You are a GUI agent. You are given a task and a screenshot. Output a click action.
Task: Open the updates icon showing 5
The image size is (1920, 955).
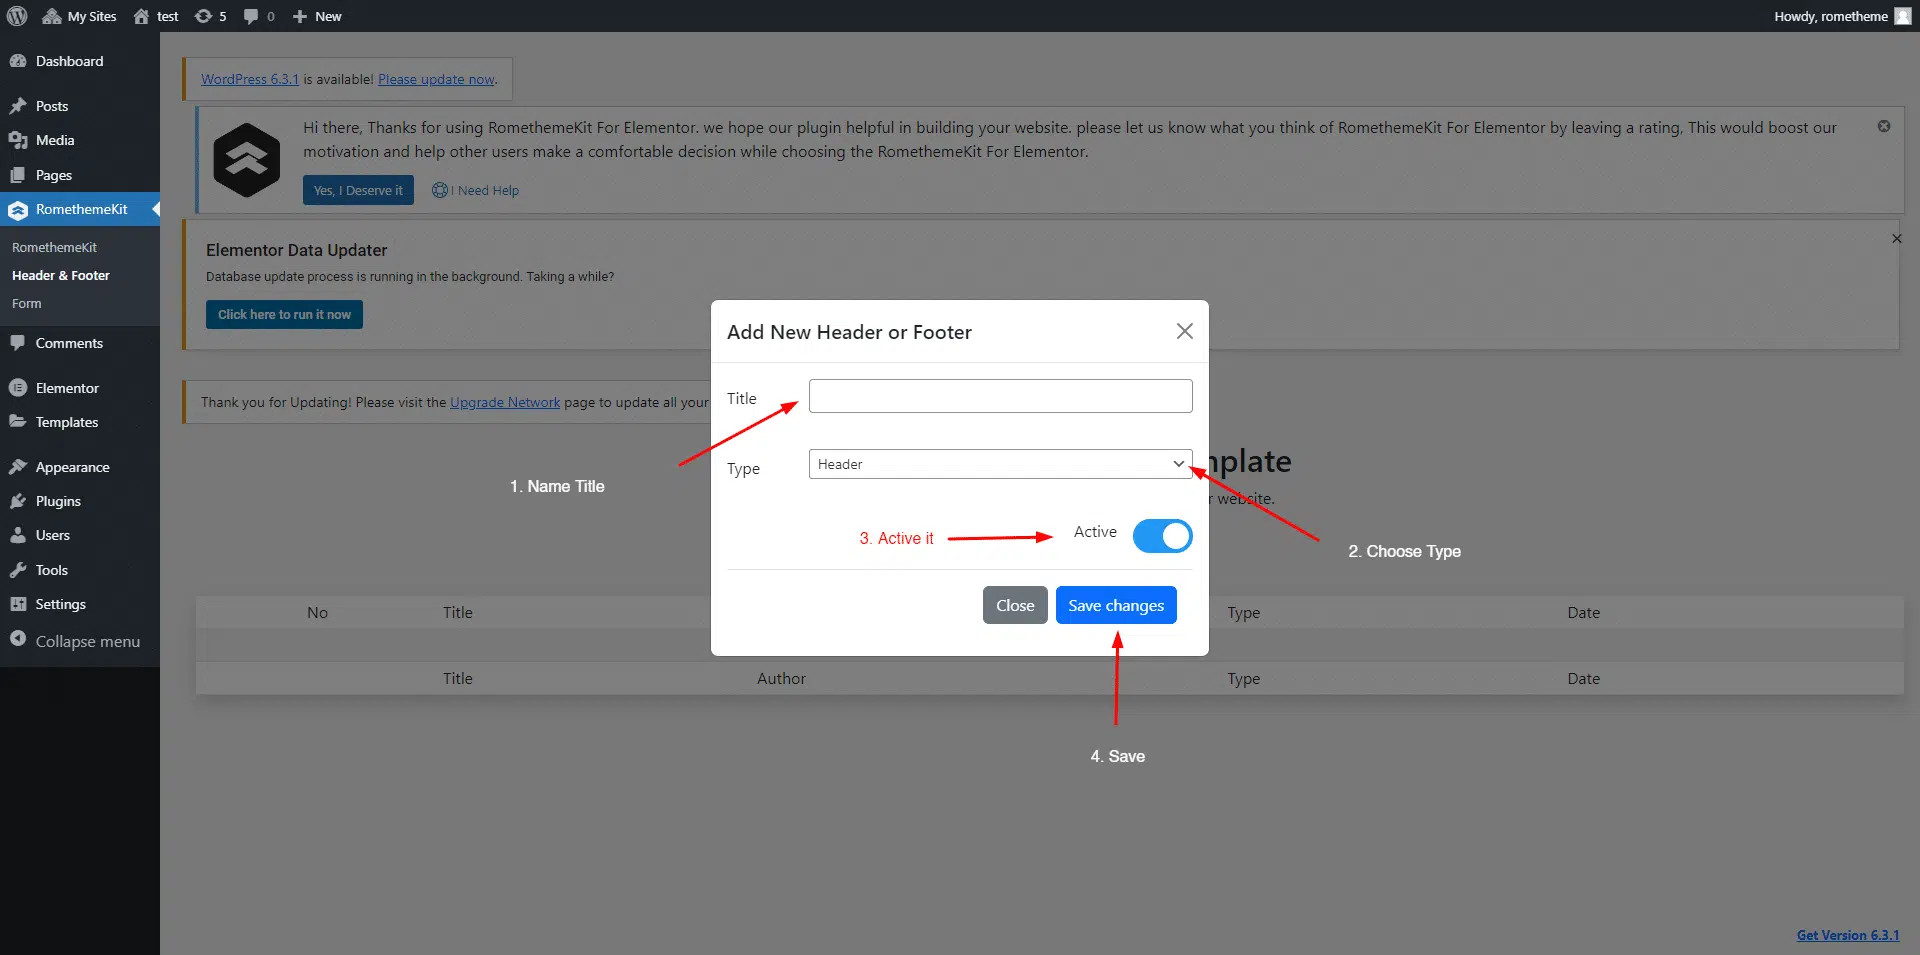coord(203,16)
